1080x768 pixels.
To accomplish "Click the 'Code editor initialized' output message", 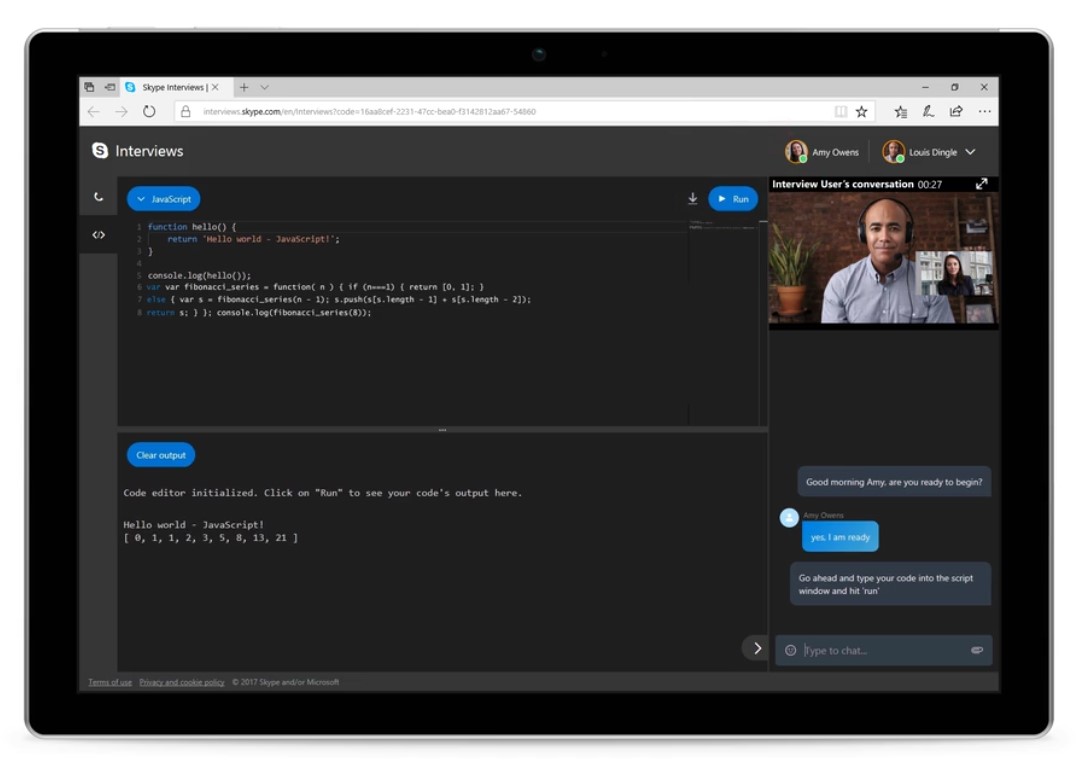I will point(322,493).
